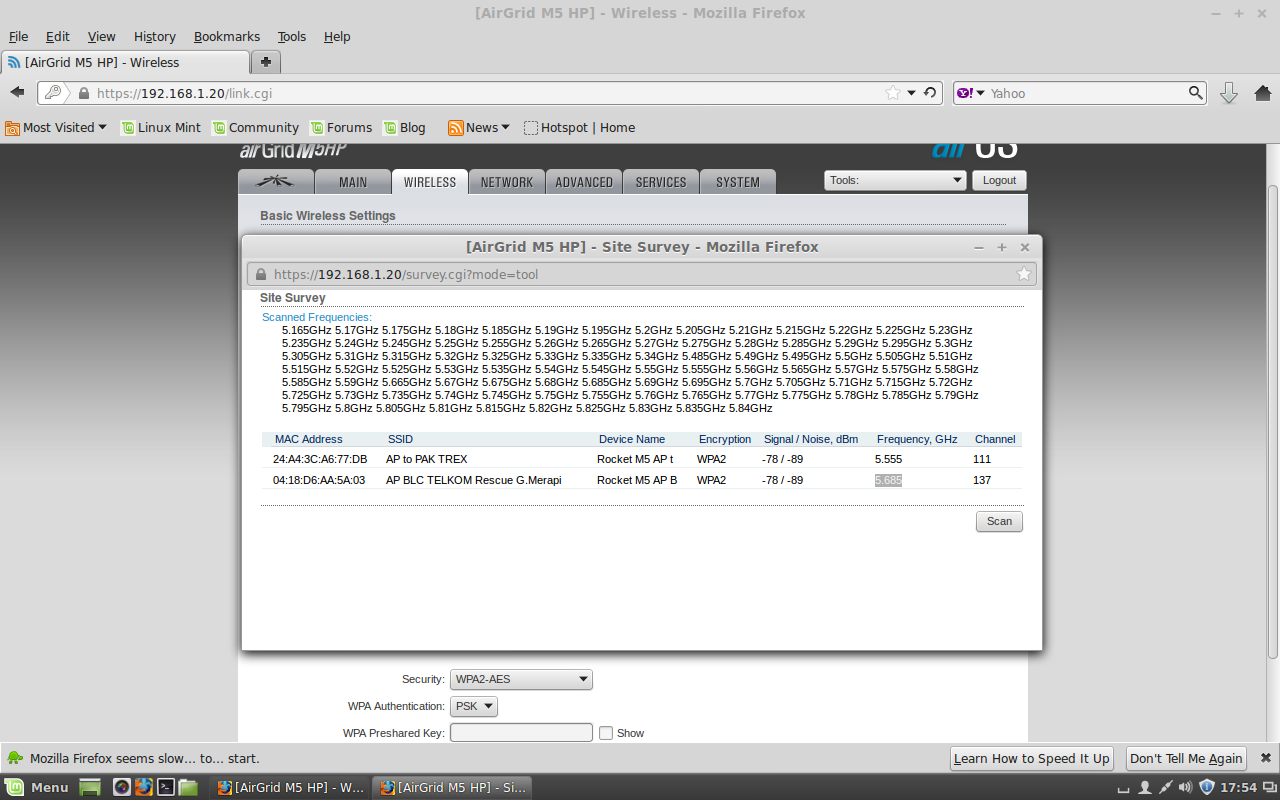Open search engine selector dropdown arrow
Viewport: 1280px width, 800px height.
click(x=980, y=93)
